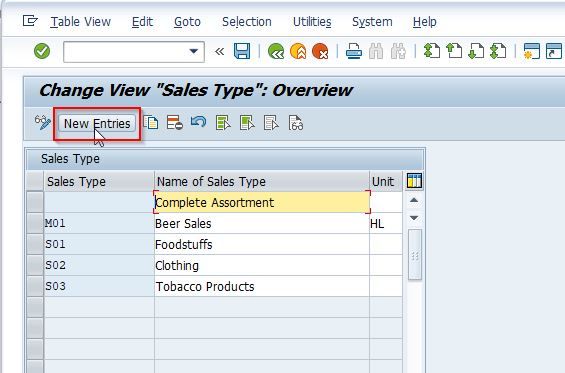Collapse command field with double chevron
This screenshot has width=565, height=373.
pyautogui.click(x=219, y=52)
